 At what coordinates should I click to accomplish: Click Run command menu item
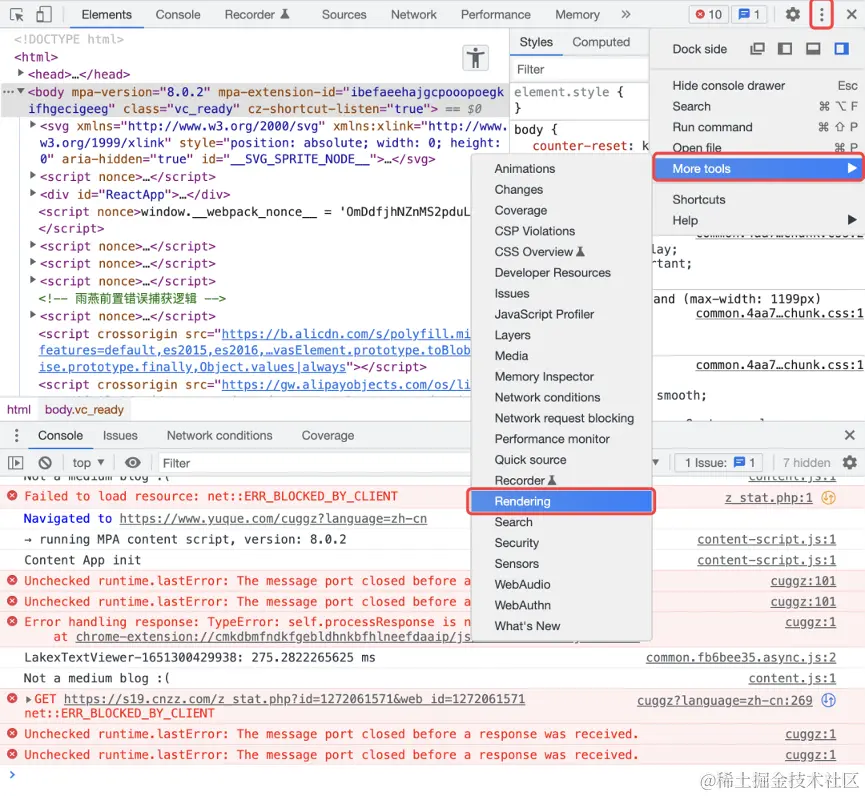[x=712, y=127]
